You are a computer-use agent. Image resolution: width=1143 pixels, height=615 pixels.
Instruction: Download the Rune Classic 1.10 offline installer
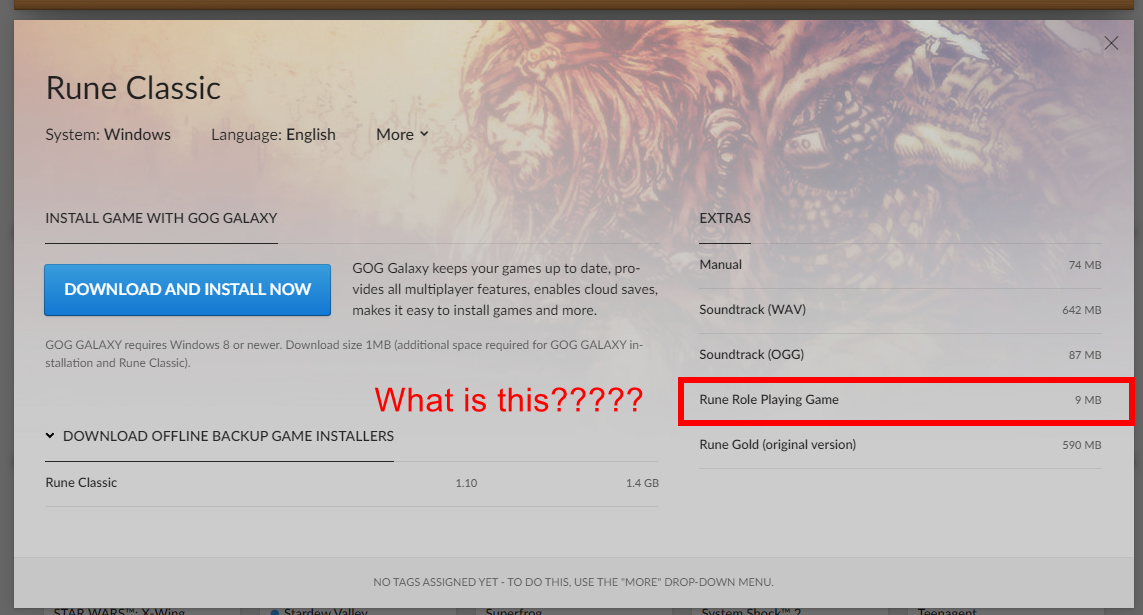point(82,483)
